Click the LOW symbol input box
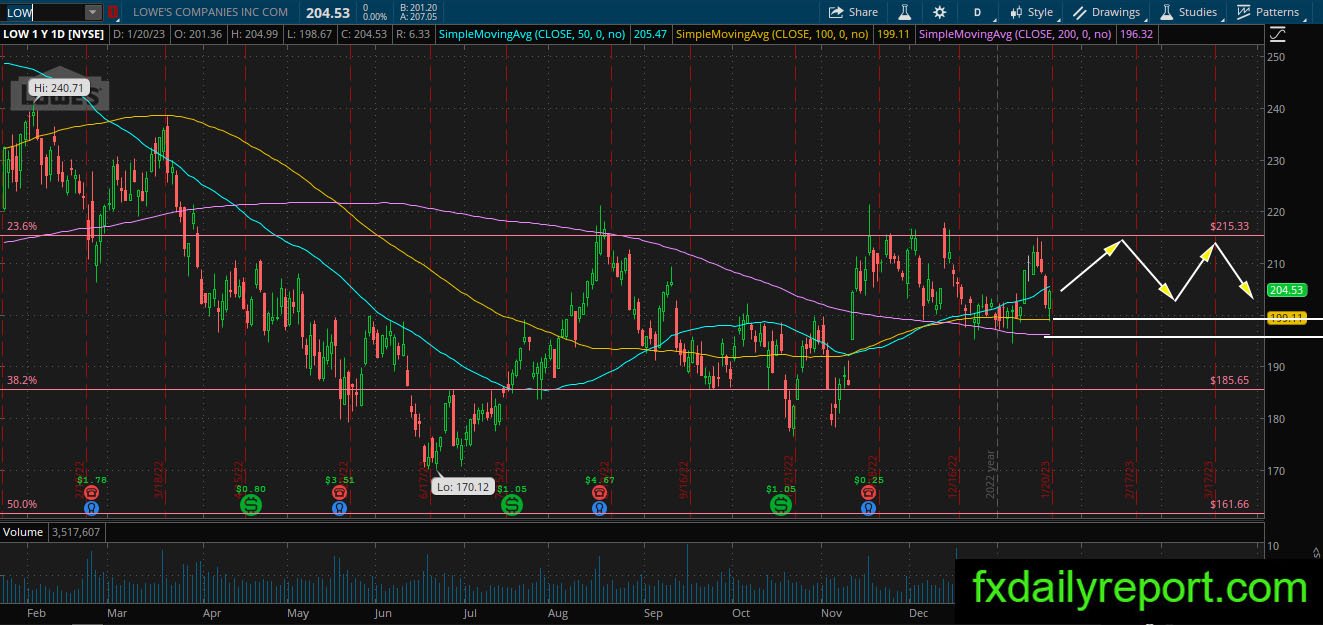The image size is (1323, 625). (43, 12)
